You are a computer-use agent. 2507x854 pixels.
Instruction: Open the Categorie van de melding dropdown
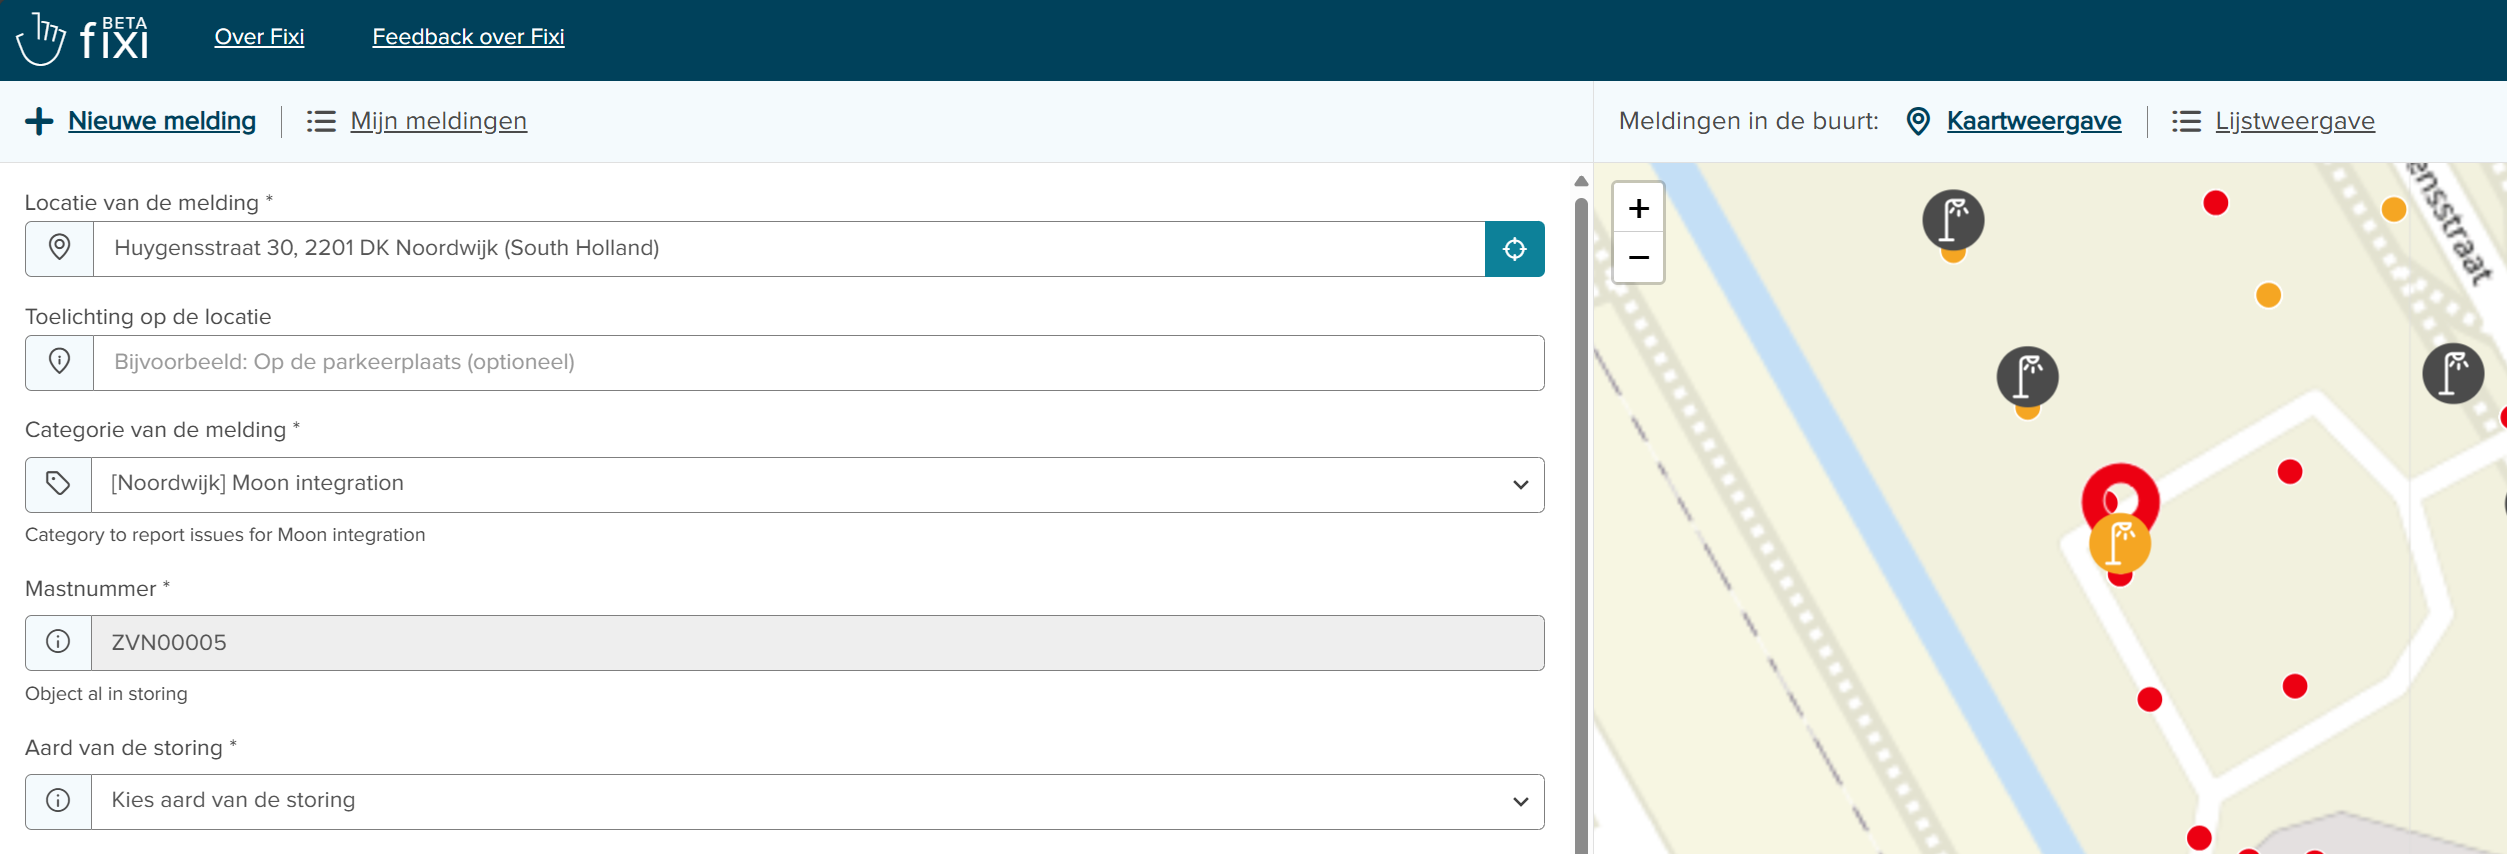[x=816, y=484]
